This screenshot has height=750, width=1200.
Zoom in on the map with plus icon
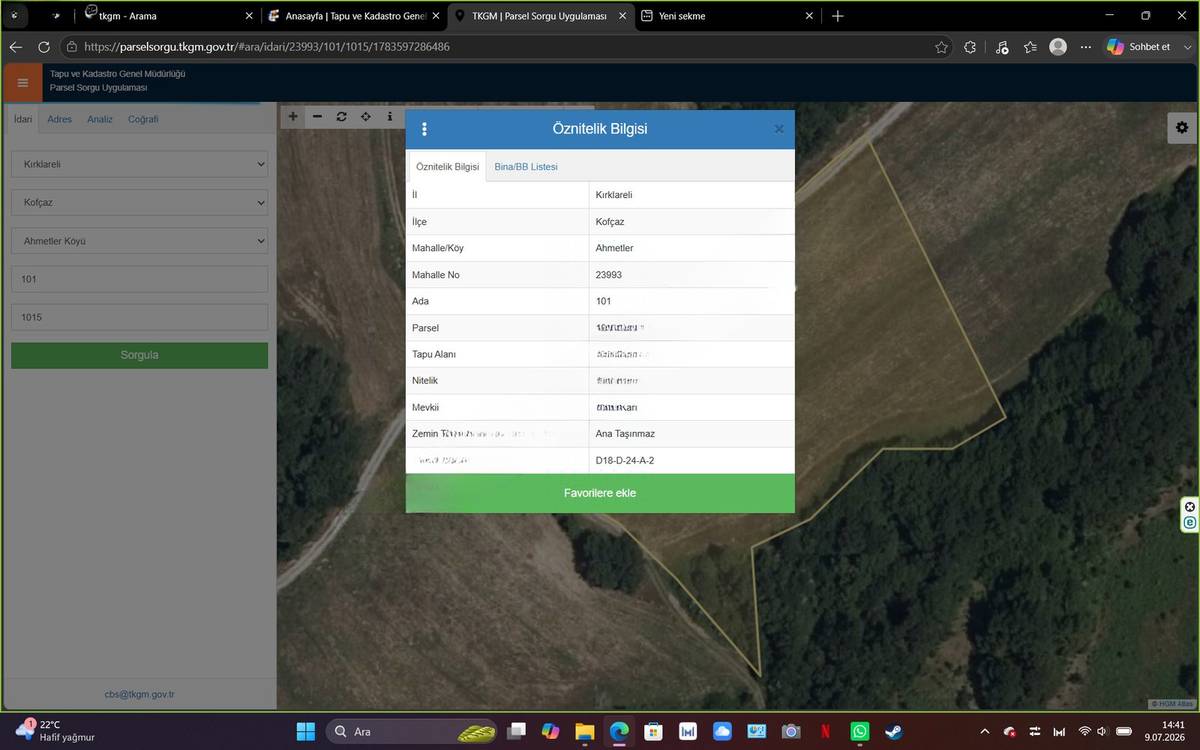[x=293, y=117]
